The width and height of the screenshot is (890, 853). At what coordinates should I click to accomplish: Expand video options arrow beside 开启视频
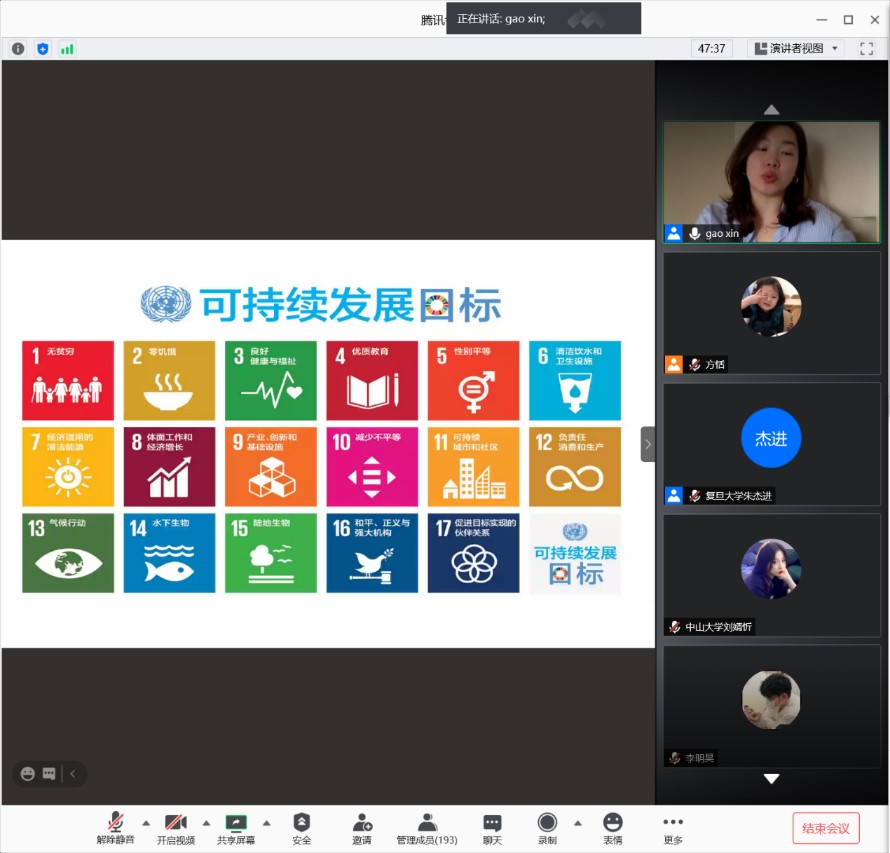[x=206, y=822]
